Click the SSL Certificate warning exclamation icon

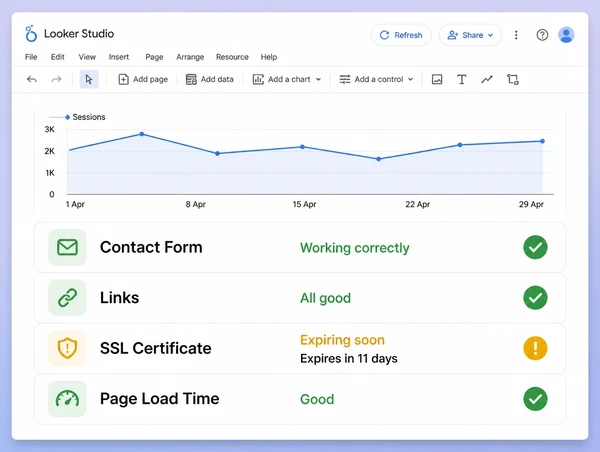click(535, 348)
